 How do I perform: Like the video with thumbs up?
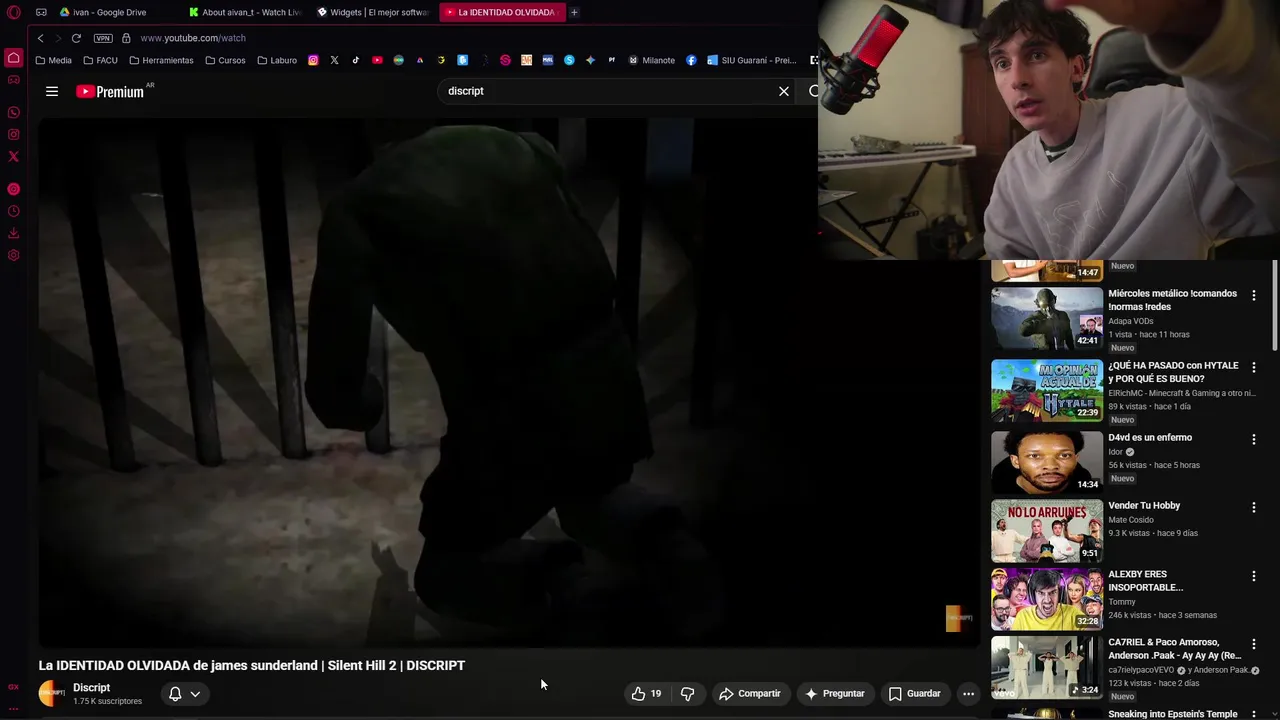(646, 693)
